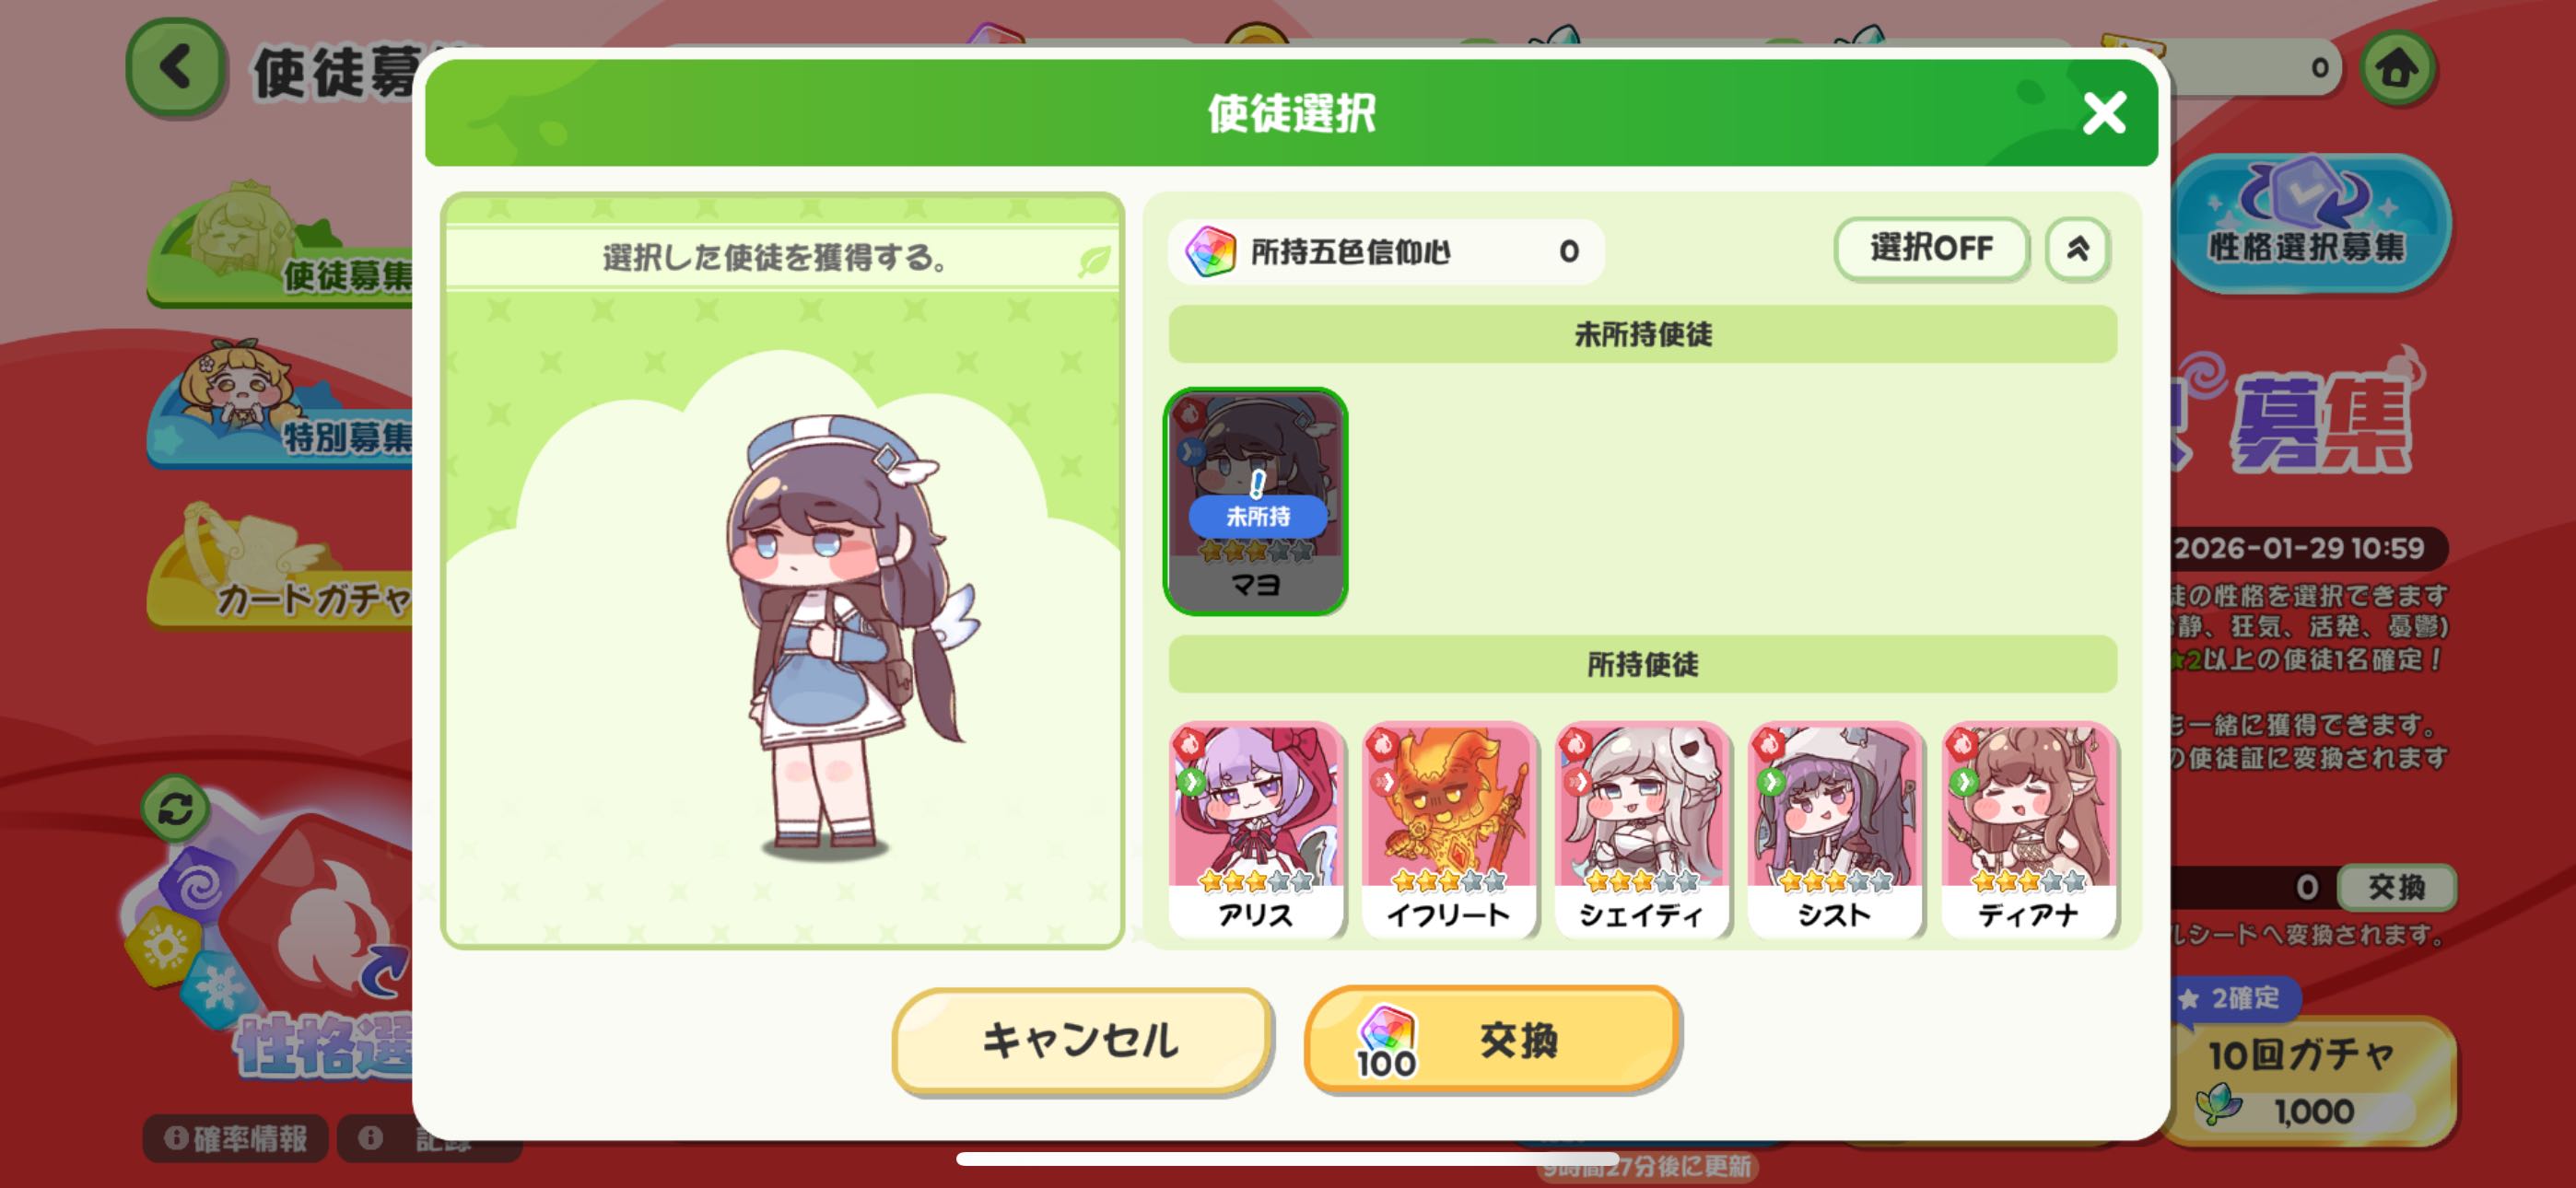Click the green back arrow icon
The image size is (2576, 1188).
[176, 68]
